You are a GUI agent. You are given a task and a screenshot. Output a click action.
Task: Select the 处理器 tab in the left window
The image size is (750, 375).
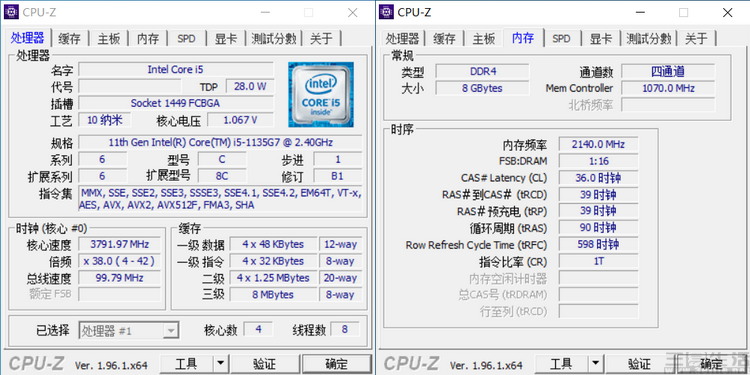pyautogui.click(x=27, y=37)
